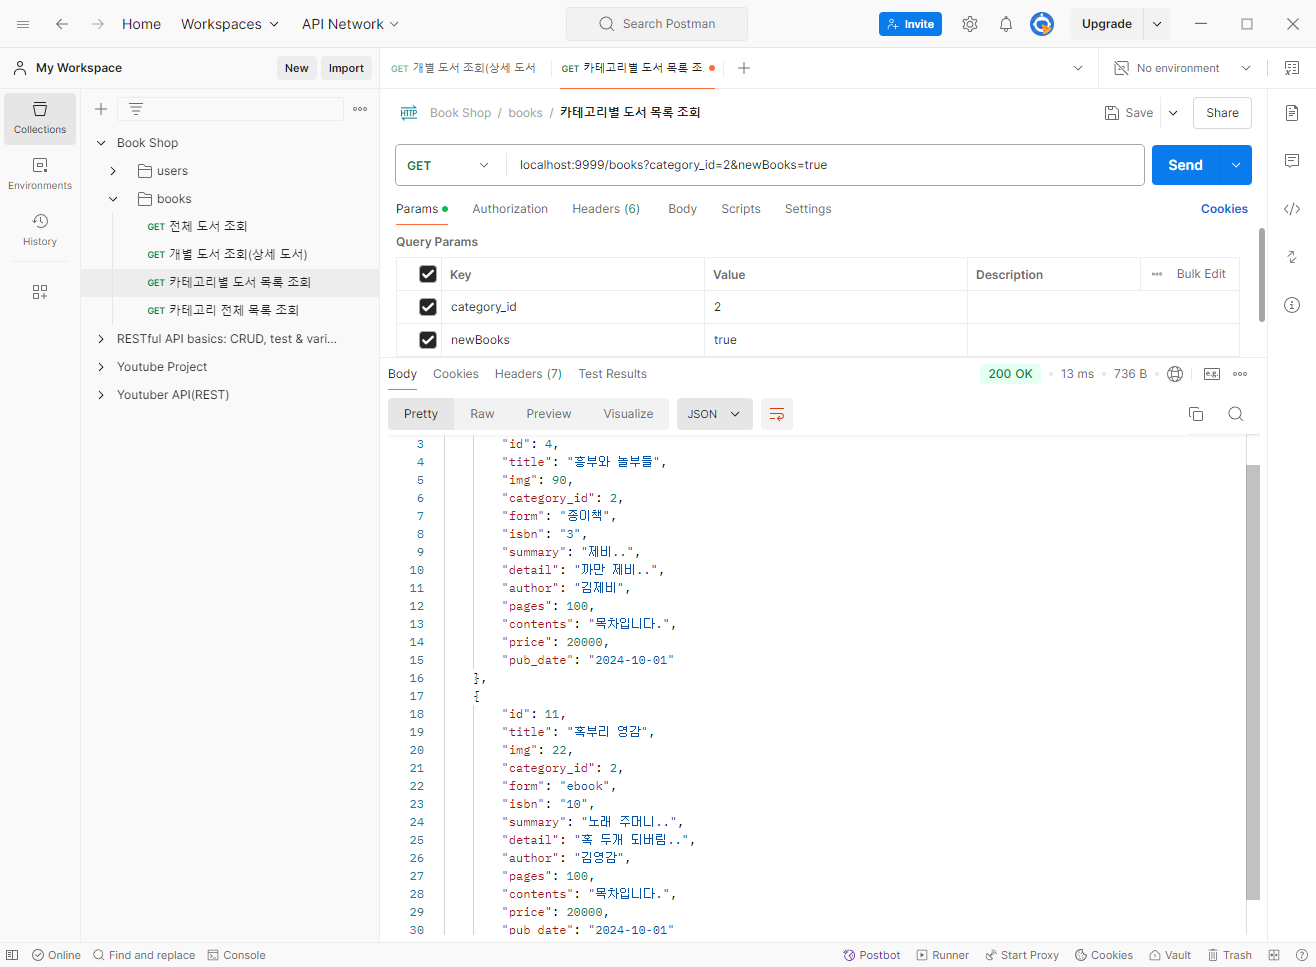Toggle response line wrap icon
Image resolution: width=1316 pixels, height=967 pixels.
777,414
